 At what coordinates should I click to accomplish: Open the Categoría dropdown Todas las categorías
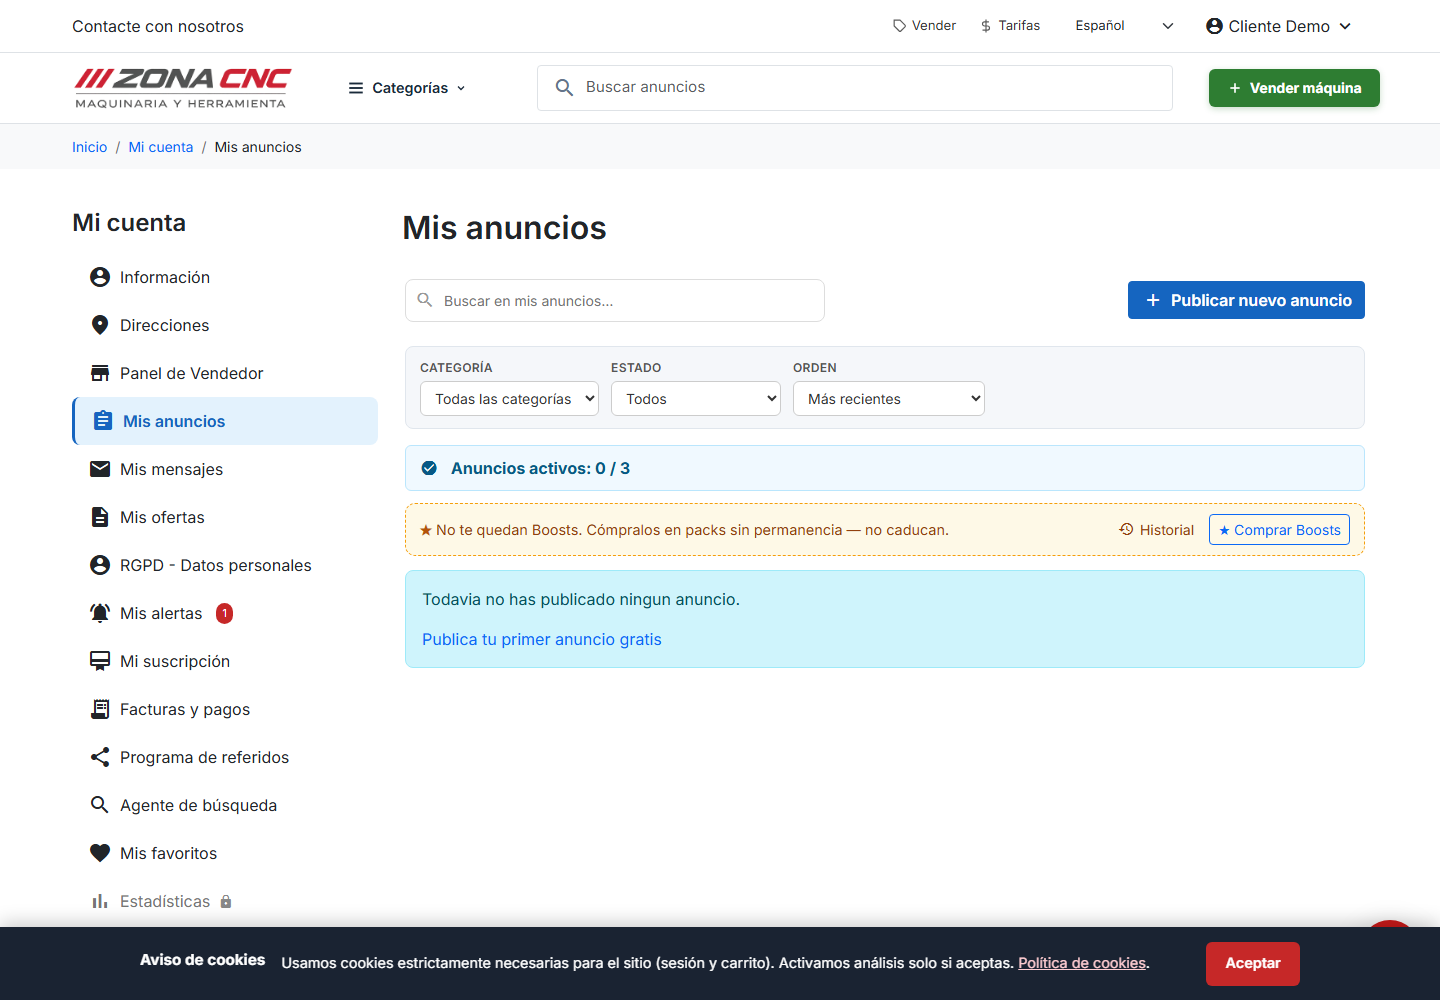509,398
